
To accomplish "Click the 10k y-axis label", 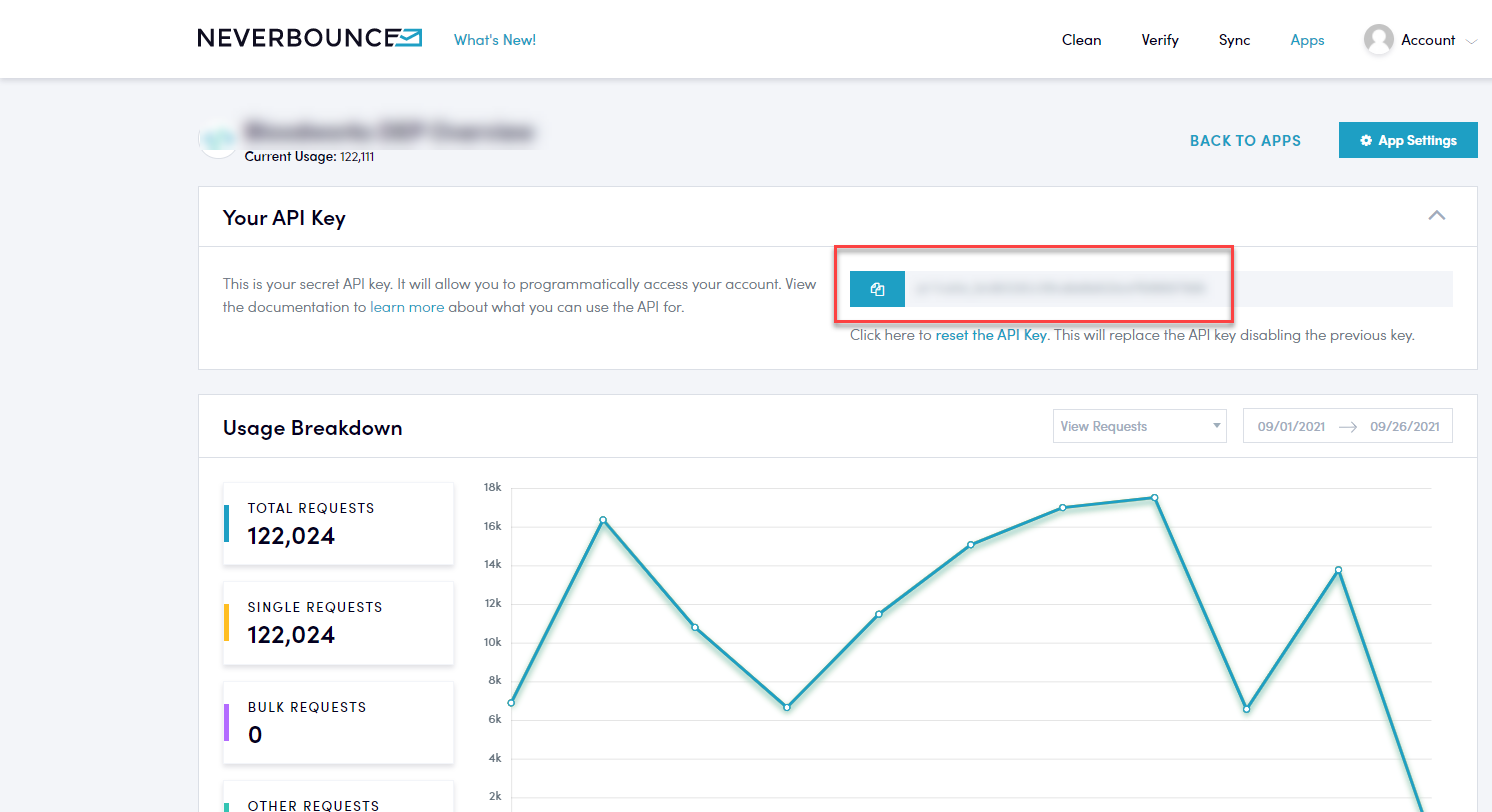I will pos(492,642).
